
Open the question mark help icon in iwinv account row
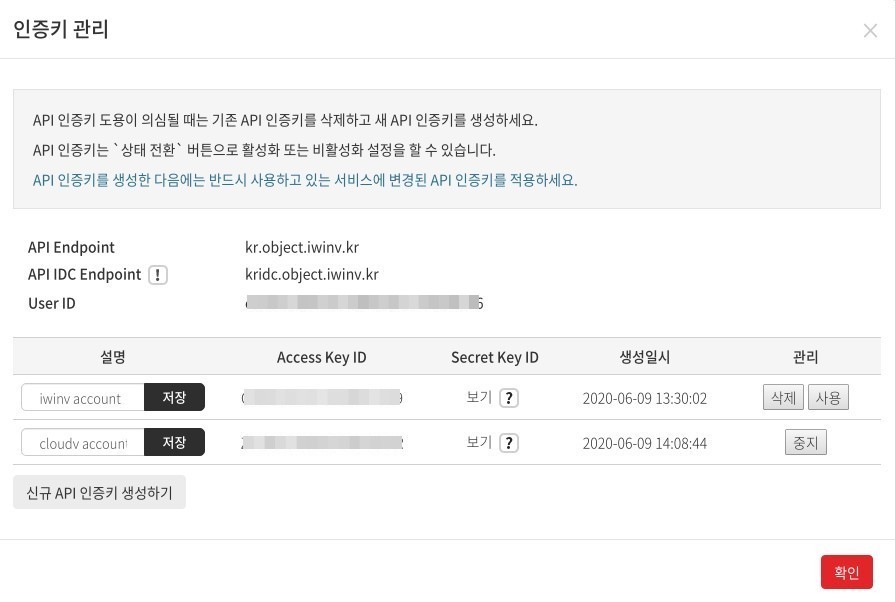click(x=509, y=398)
